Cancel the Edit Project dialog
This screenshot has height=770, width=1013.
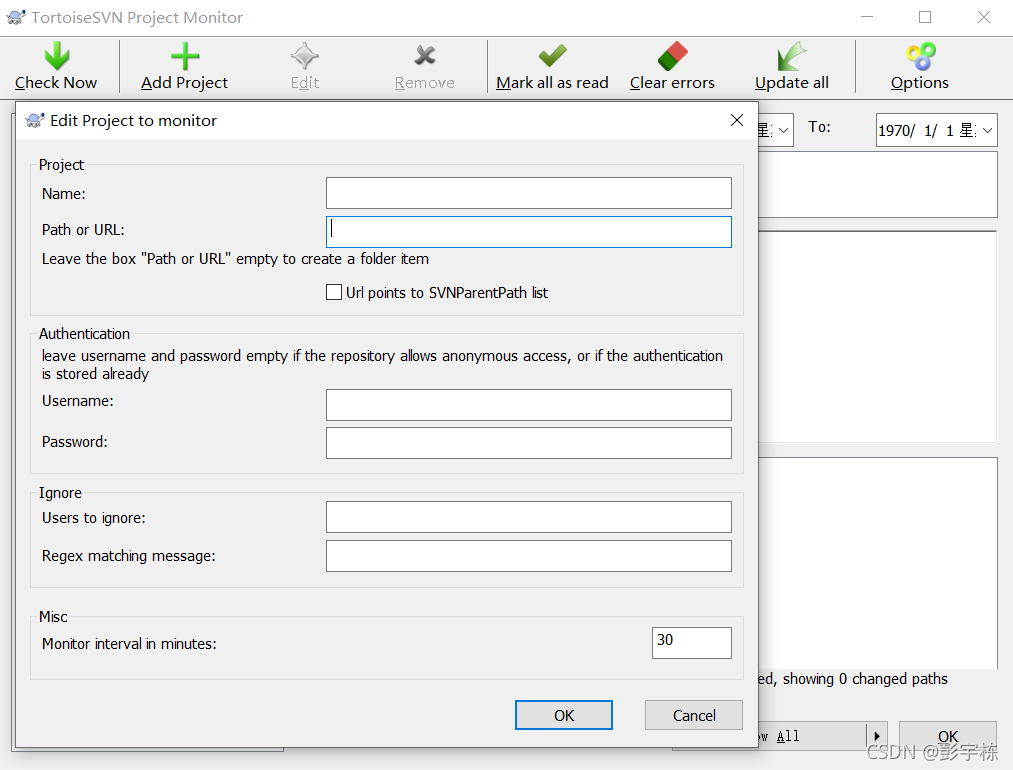pos(694,715)
